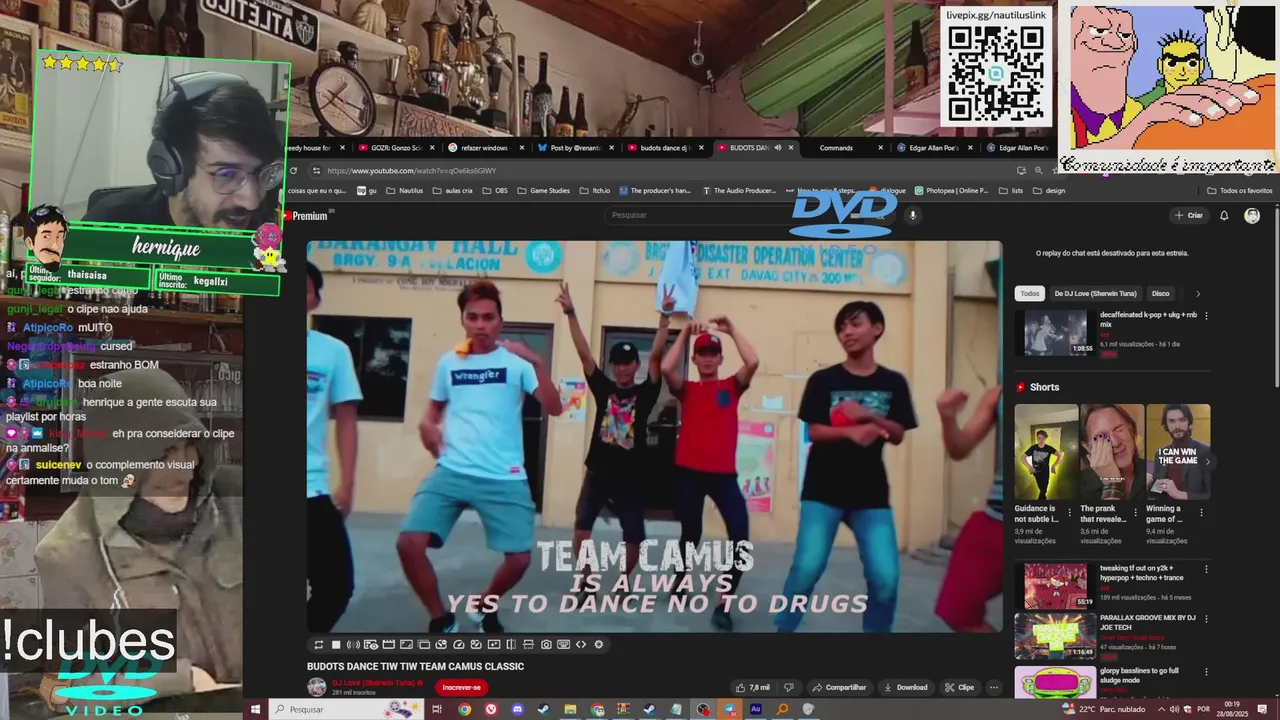Open the Windows Start menu
The width and height of the screenshot is (1280, 720).
pos(255,710)
